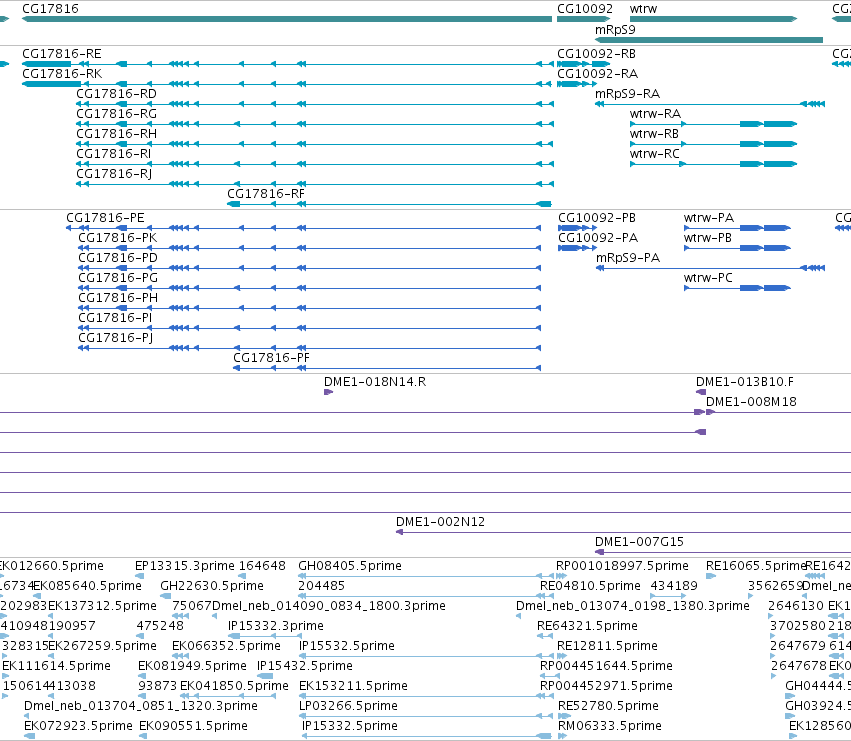851x741 pixels.
Task: Select transcript label CG17816-RK
Action: pos(62,74)
